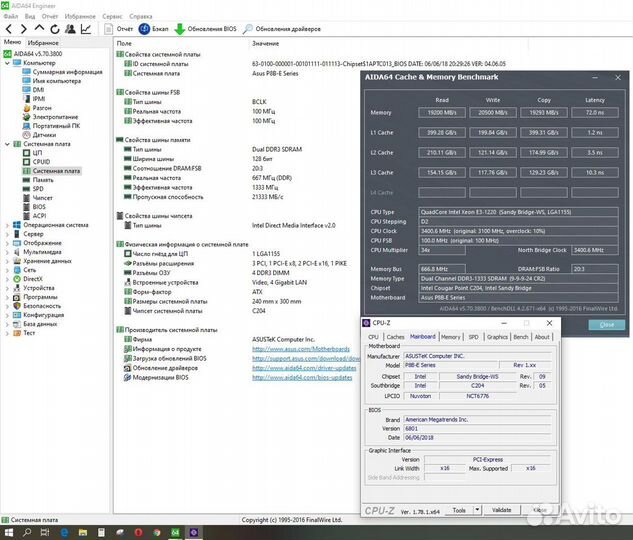The image size is (633, 540).
Task: Switch to Graphics tab in CPU-Z
Action: pos(497,337)
